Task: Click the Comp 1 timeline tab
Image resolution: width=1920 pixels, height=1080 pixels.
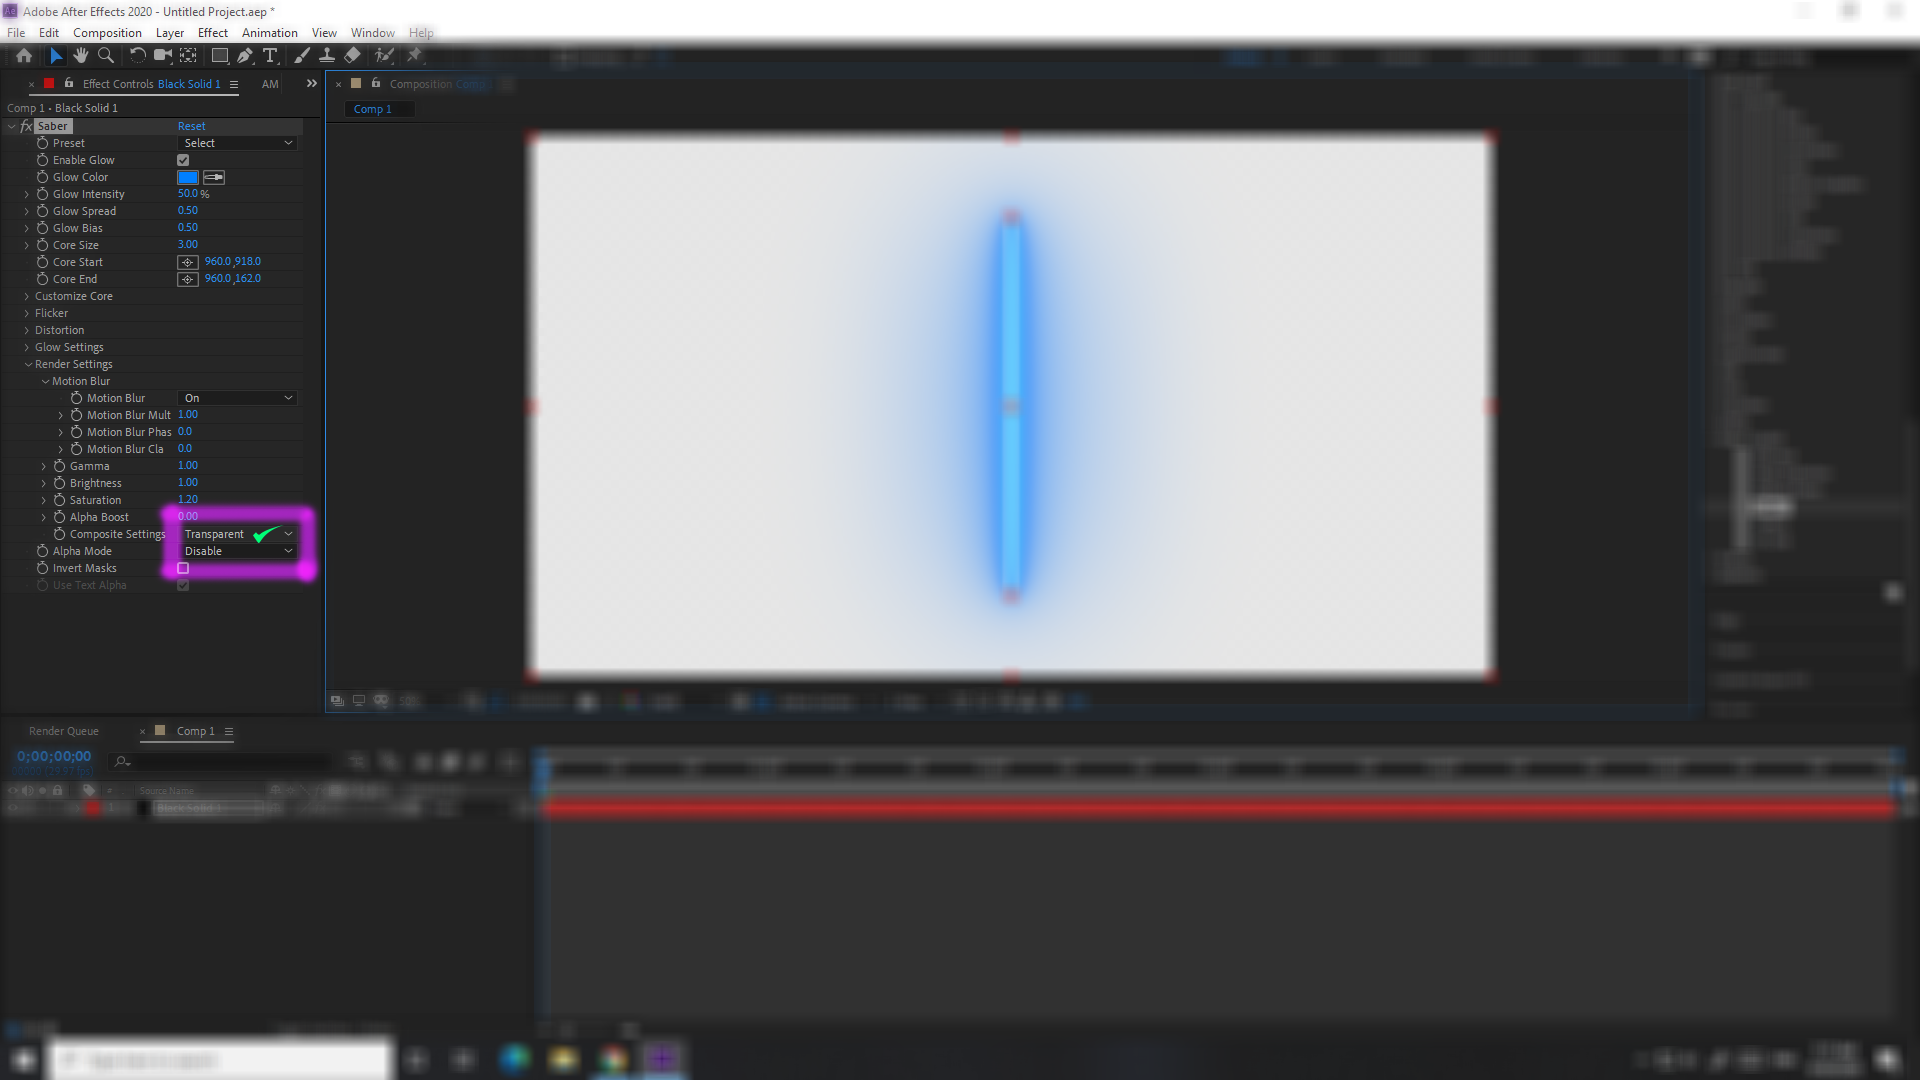Action: click(193, 729)
